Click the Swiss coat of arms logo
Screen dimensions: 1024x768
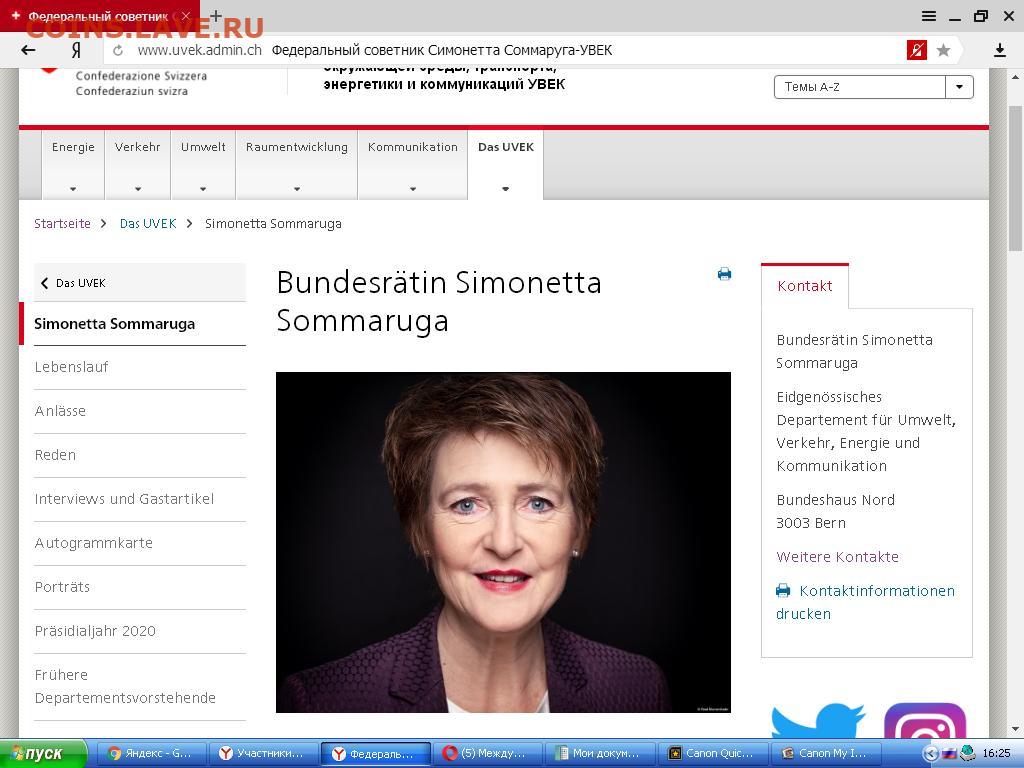pyautogui.click(x=49, y=71)
